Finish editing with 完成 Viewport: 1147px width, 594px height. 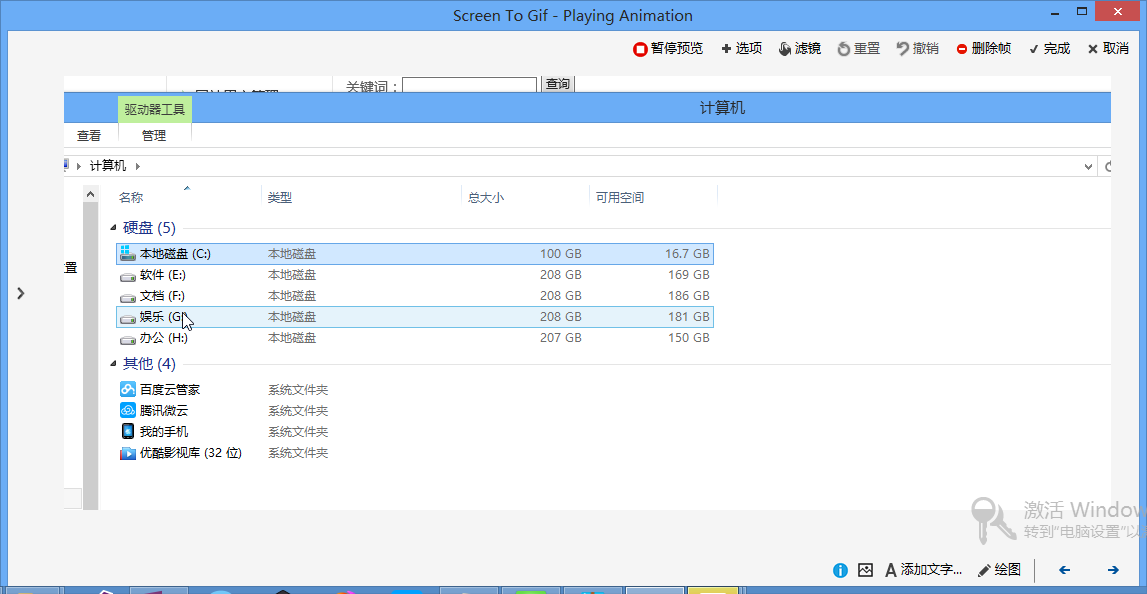pyautogui.click(x=1049, y=49)
